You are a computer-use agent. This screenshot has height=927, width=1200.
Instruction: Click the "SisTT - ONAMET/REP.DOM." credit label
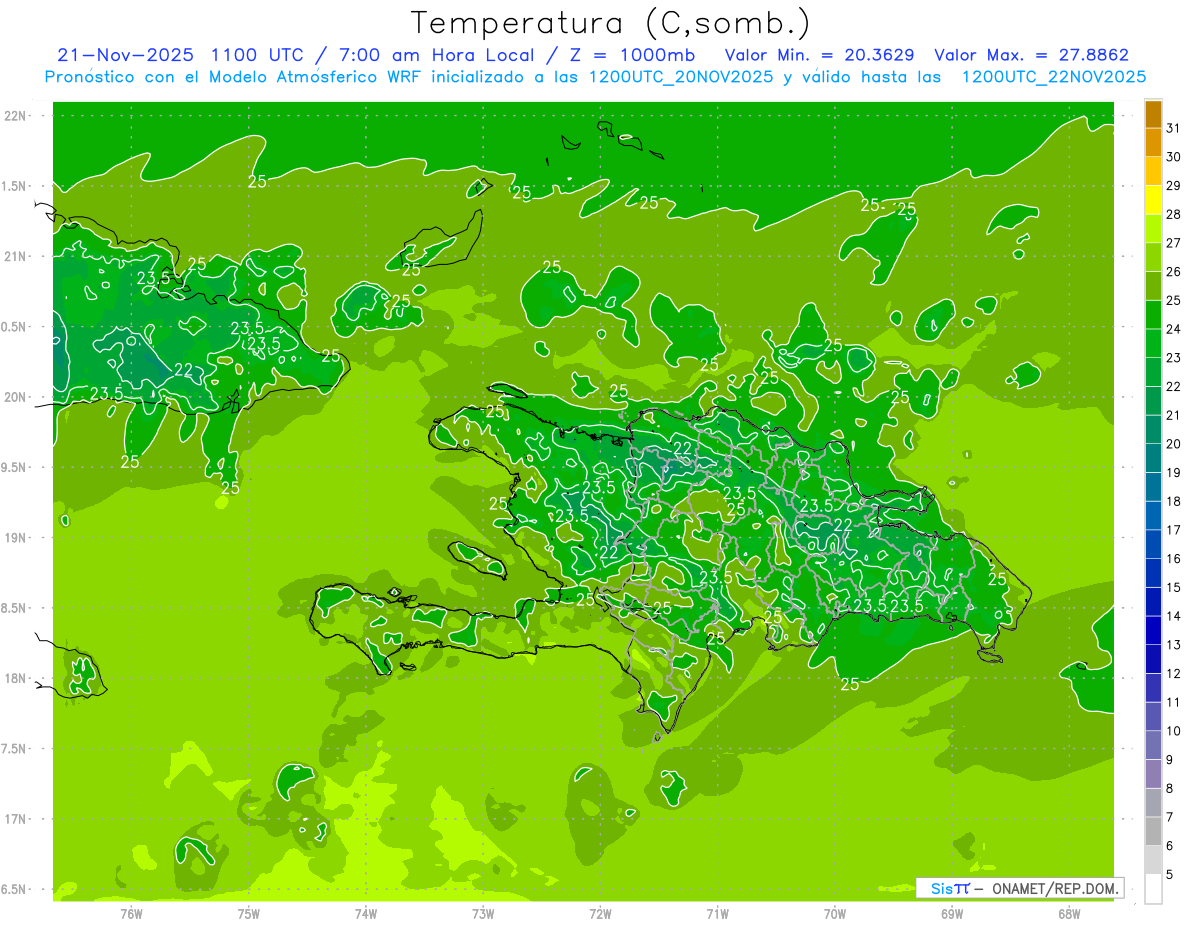(x=1019, y=888)
